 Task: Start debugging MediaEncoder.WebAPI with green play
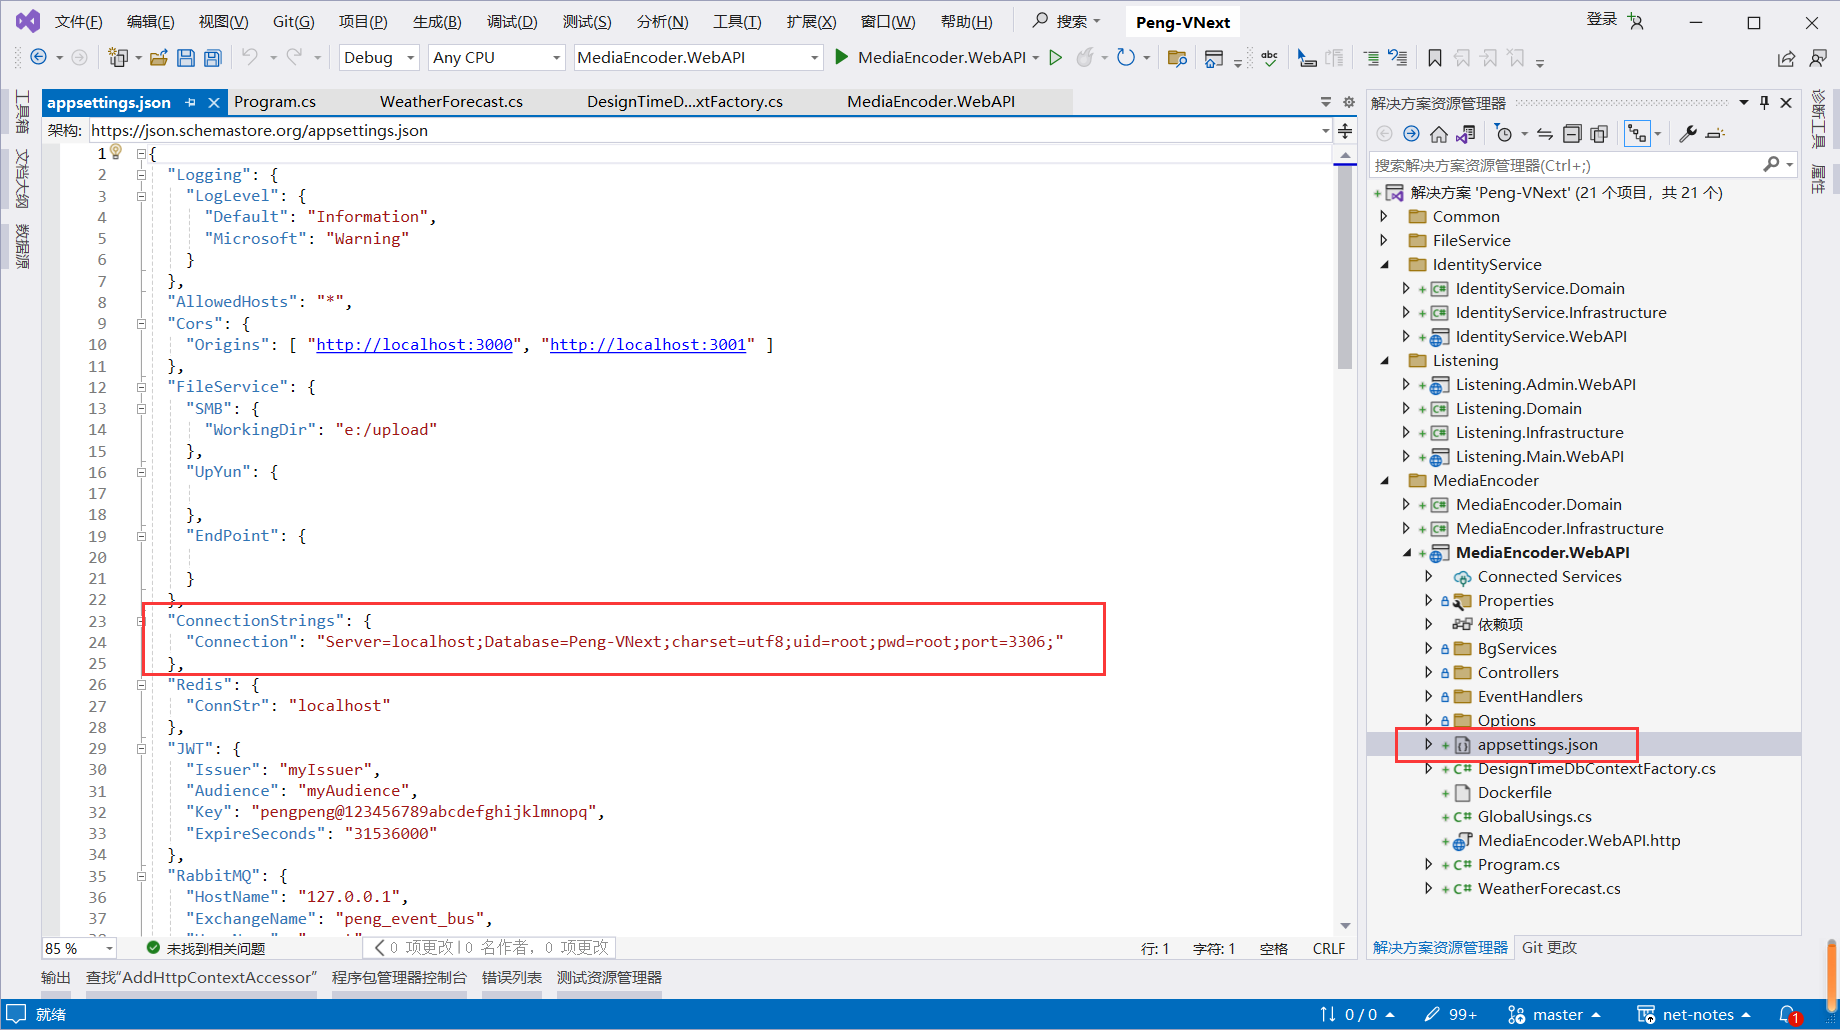coord(841,57)
